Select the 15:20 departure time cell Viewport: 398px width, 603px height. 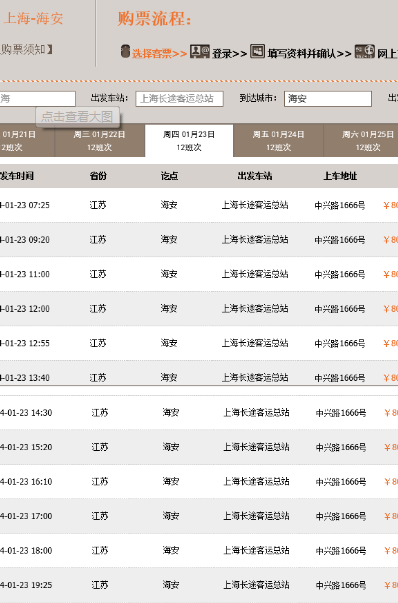[x=26, y=447]
